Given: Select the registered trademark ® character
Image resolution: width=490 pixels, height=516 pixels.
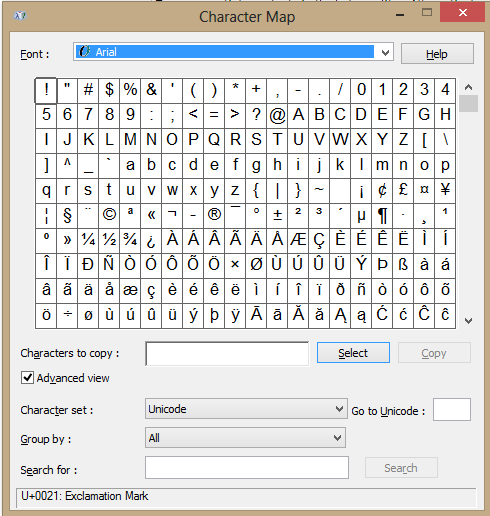Looking at the screenshot, I should click(214, 215).
